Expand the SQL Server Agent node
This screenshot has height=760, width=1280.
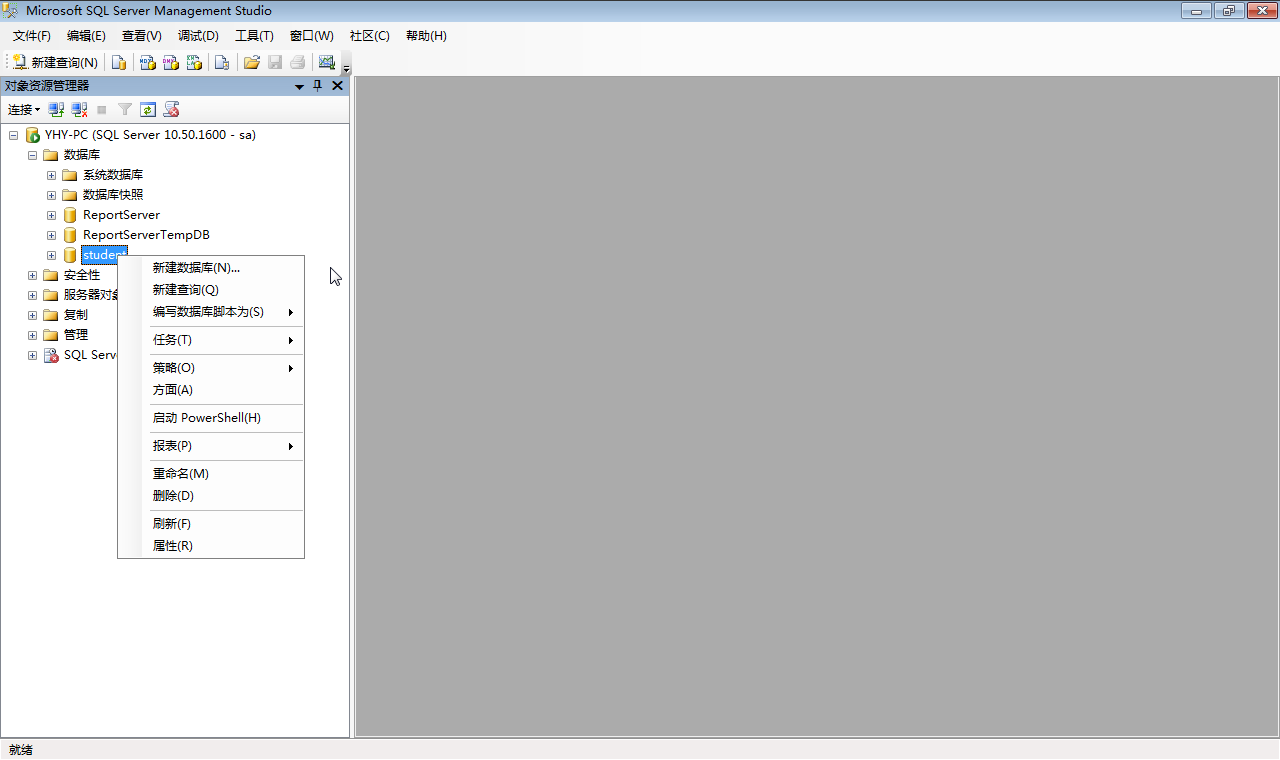pyautogui.click(x=32, y=355)
